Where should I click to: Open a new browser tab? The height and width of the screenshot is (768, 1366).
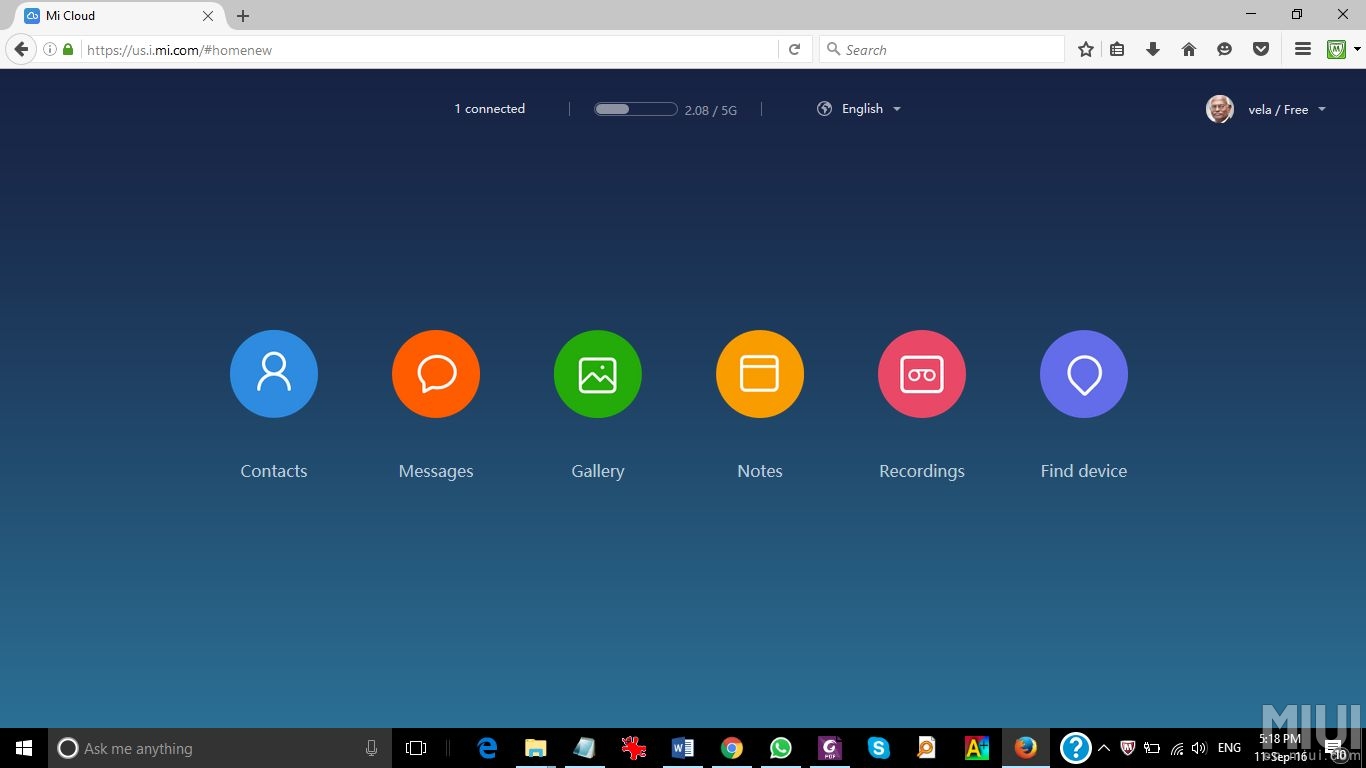point(243,16)
